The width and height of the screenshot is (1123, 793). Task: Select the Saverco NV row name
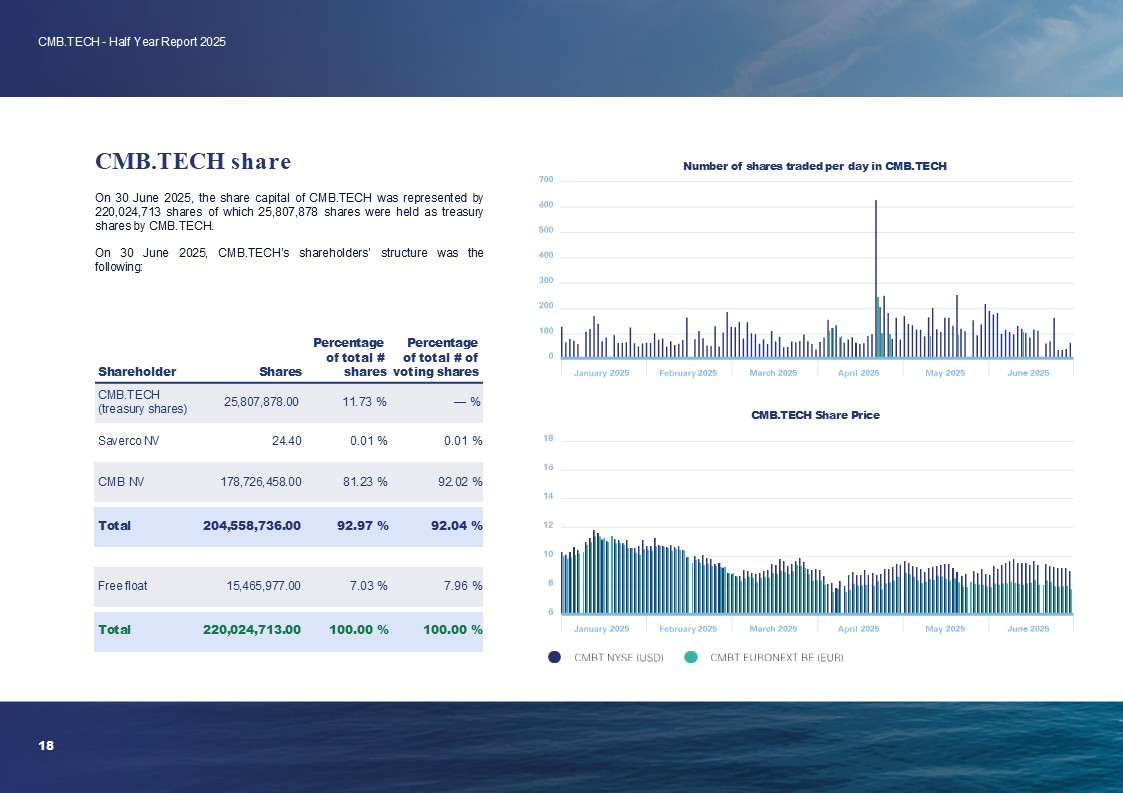point(121,441)
